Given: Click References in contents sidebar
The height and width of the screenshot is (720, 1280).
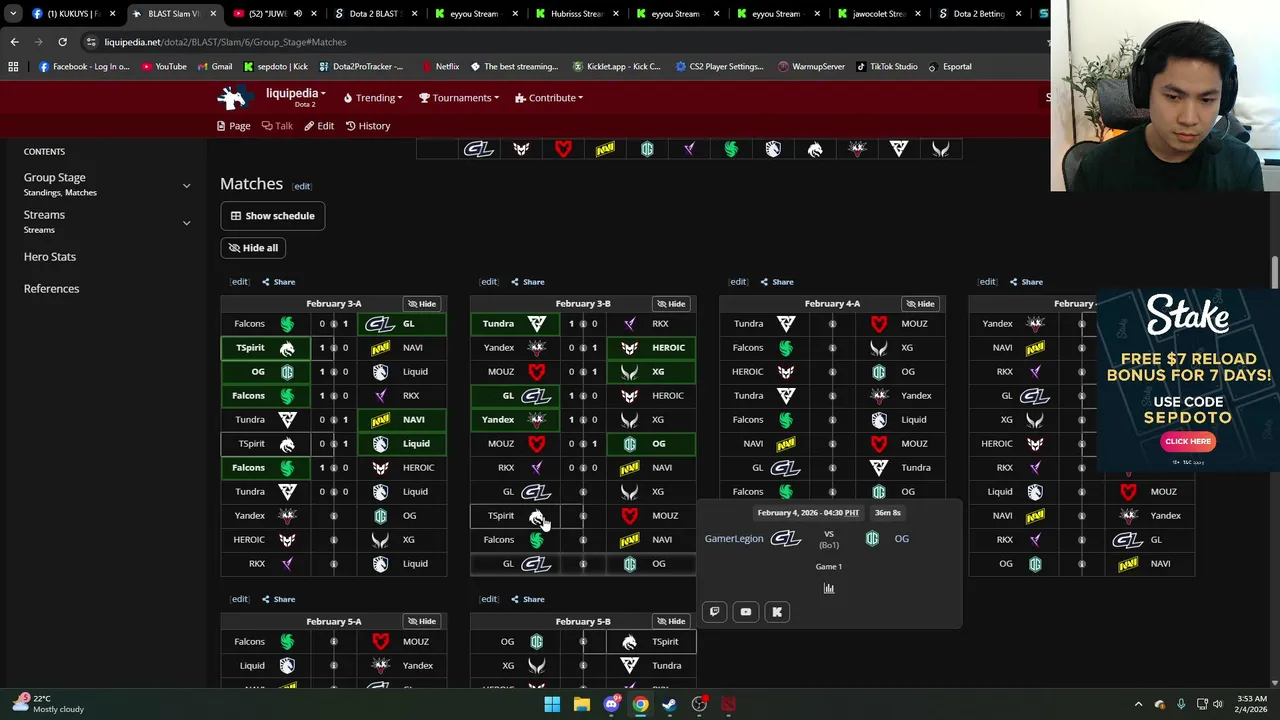Looking at the screenshot, I should pos(51,289).
